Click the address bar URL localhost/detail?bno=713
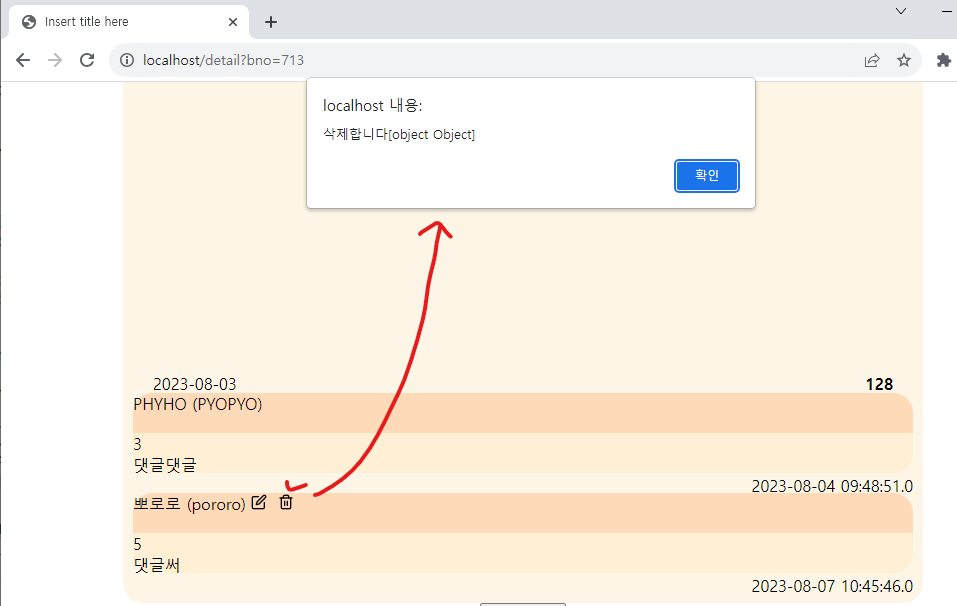The width and height of the screenshot is (957, 606). 223,60
